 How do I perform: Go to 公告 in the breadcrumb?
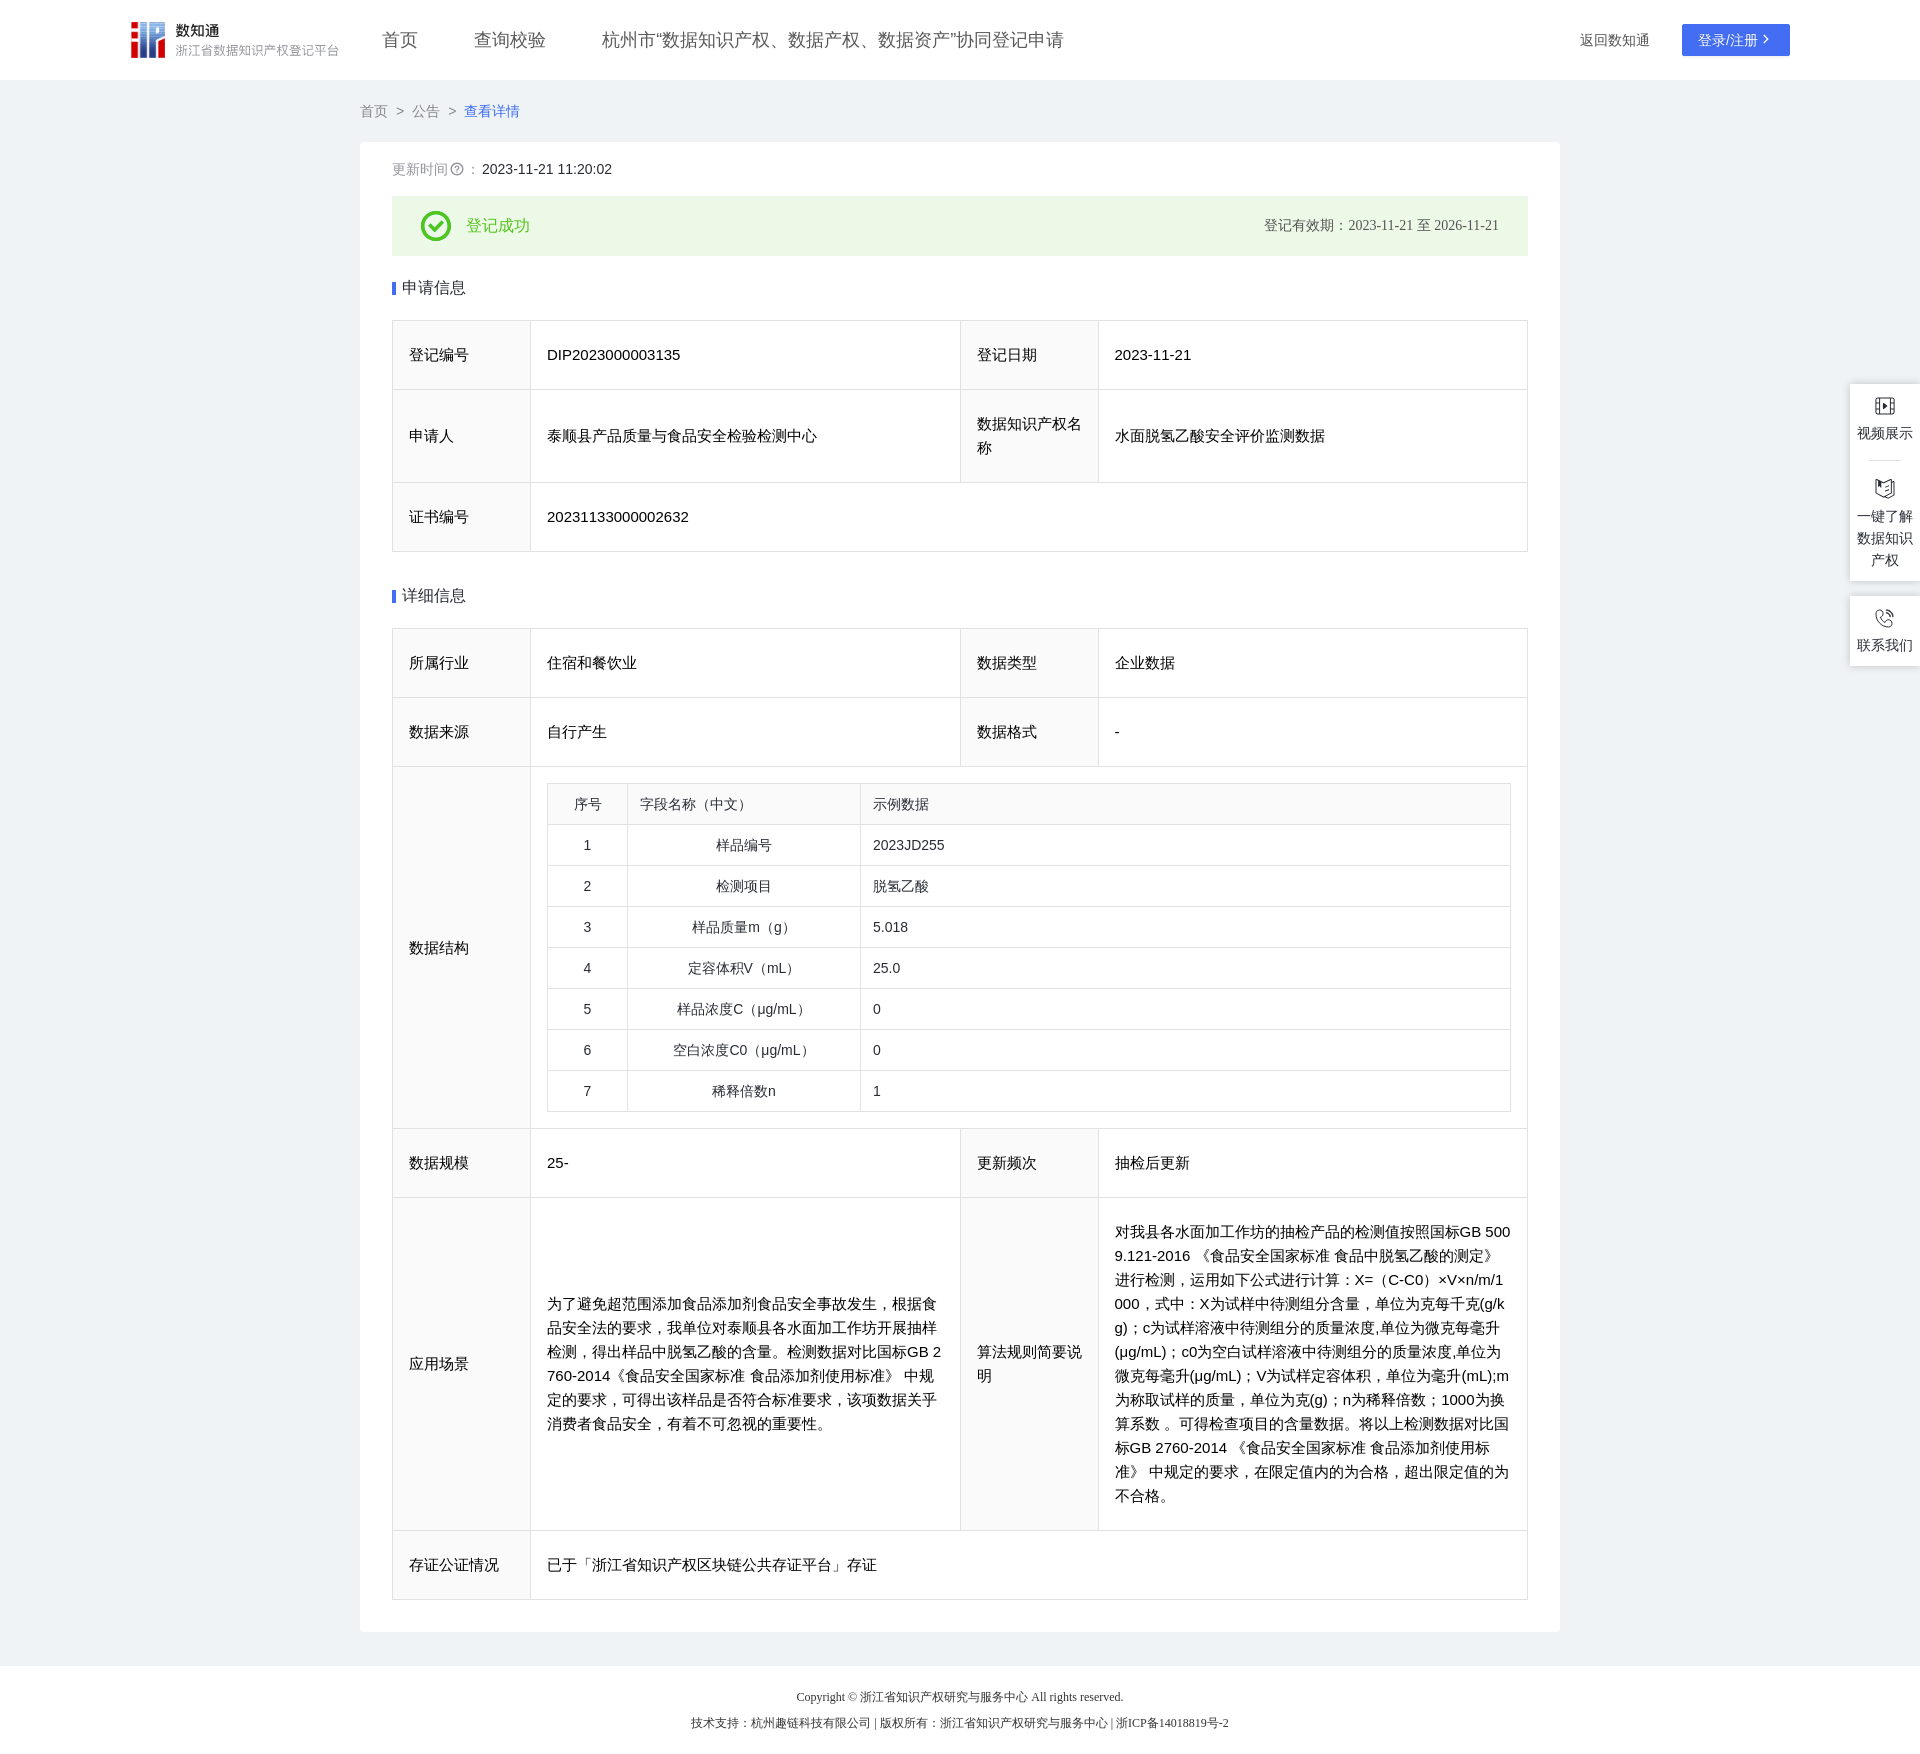click(x=426, y=111)
